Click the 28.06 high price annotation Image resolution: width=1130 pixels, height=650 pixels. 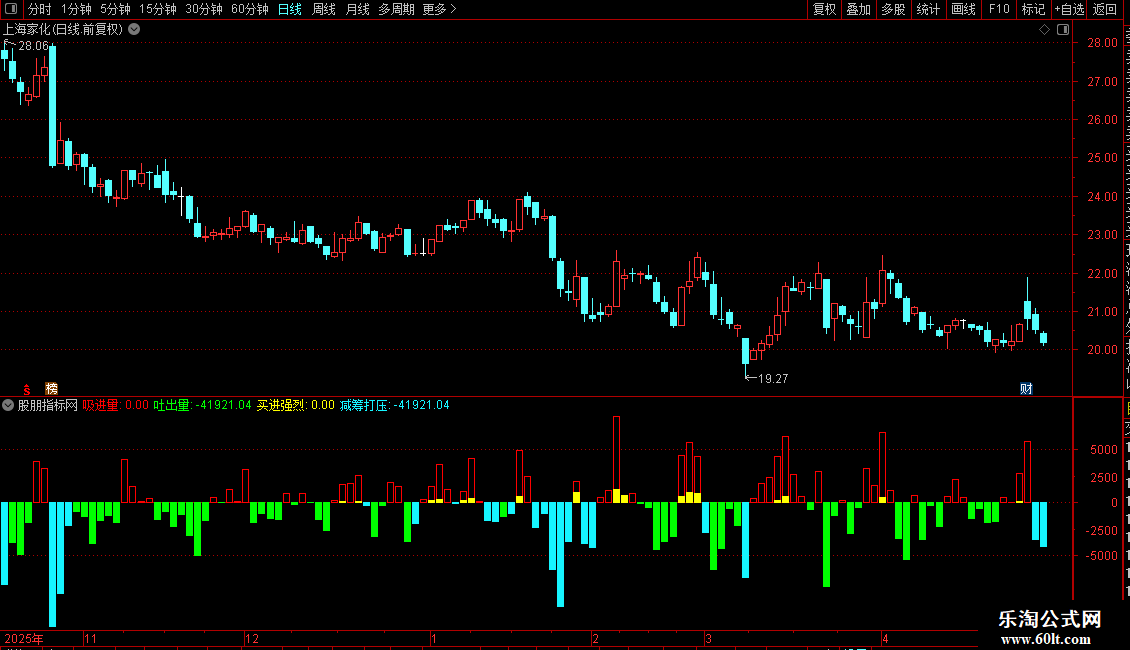(33, 46)
